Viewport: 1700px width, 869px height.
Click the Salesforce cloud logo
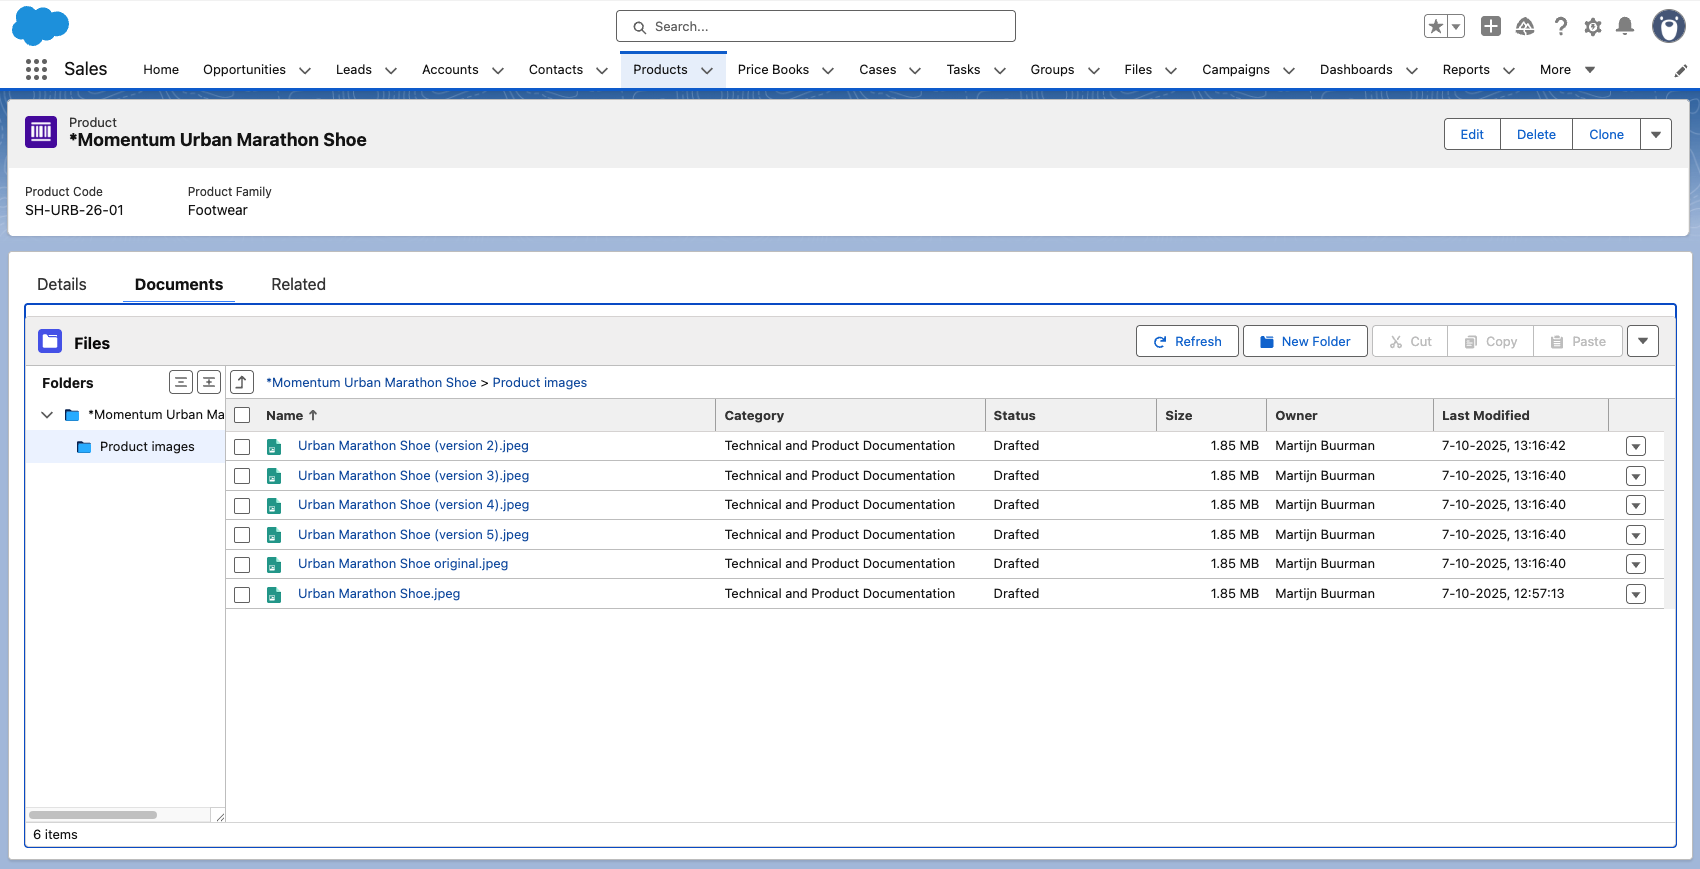(x=40, y=26)
